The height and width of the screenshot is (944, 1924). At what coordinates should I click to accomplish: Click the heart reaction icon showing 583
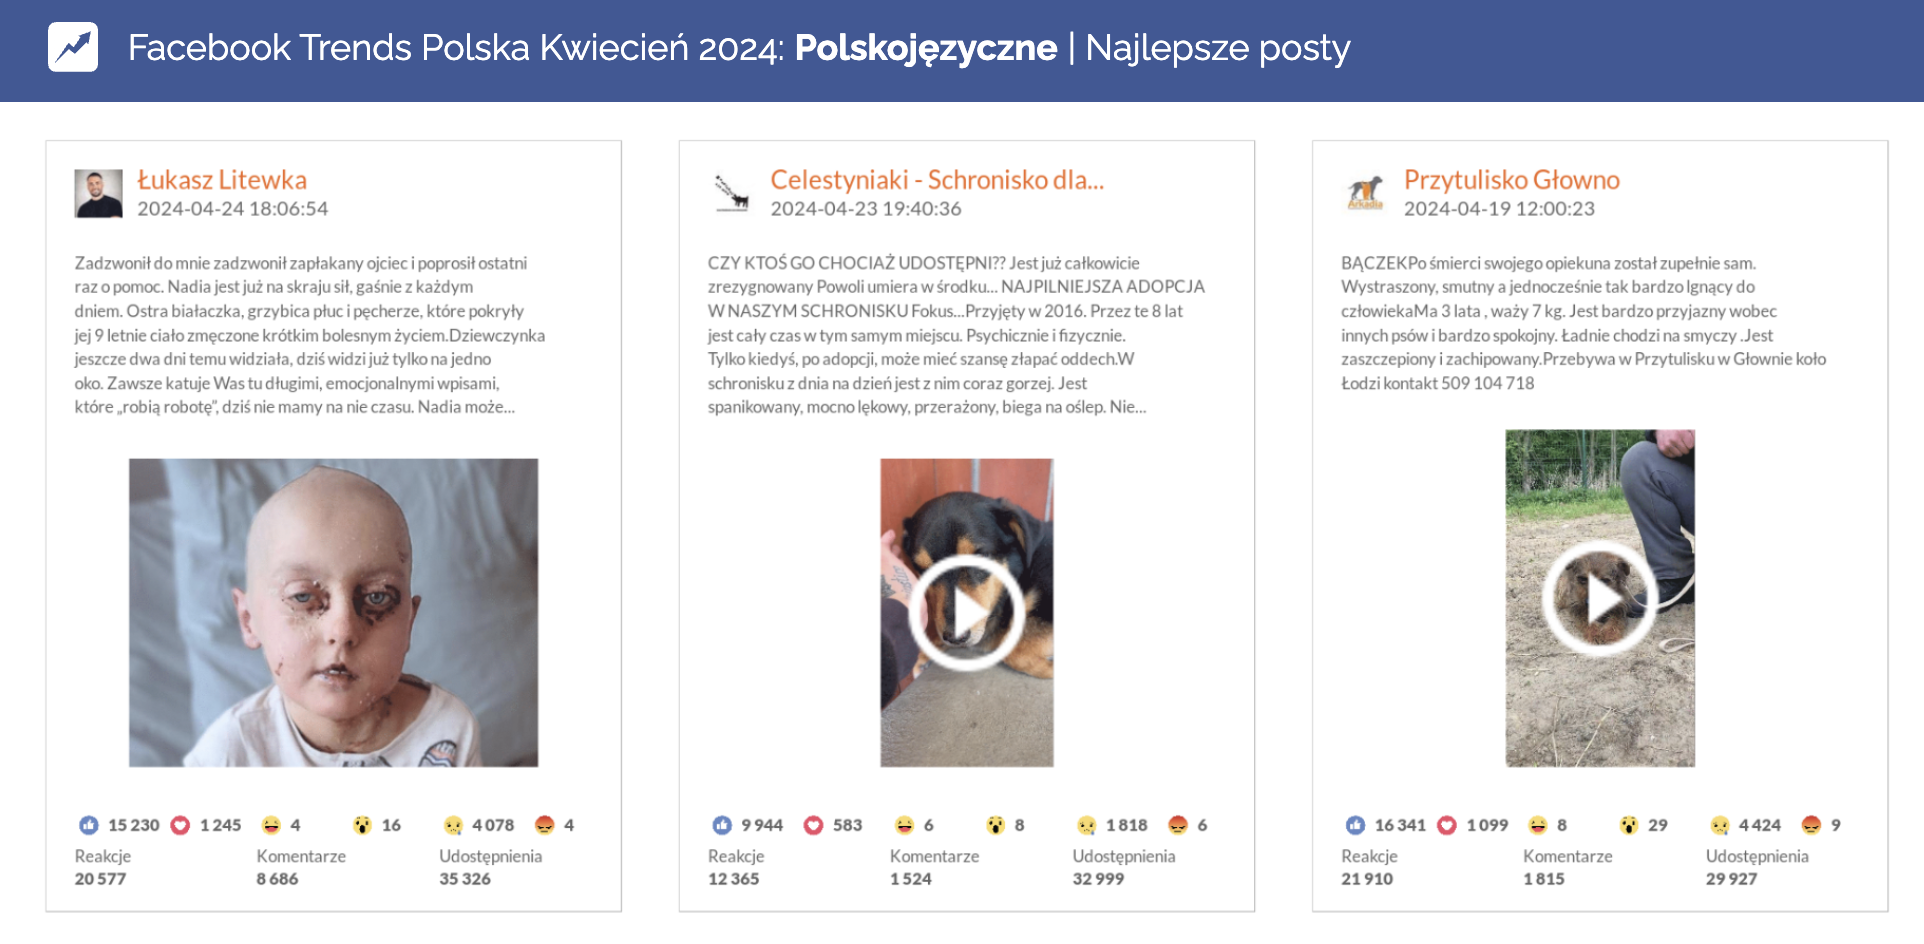(x=814, y=825)
